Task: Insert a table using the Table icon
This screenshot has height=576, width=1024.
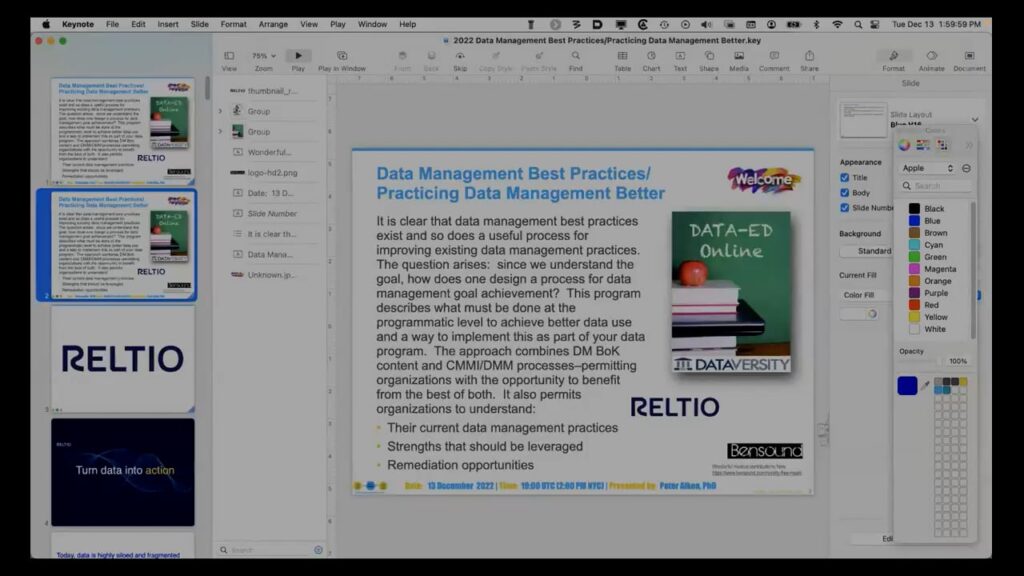Action: point(622,57)
